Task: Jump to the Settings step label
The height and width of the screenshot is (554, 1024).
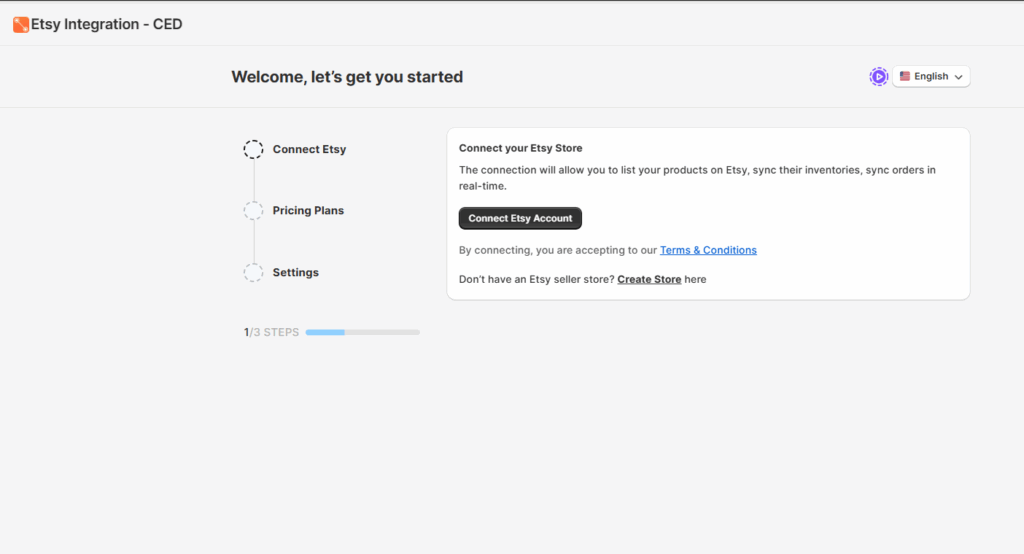Action: 295,273
